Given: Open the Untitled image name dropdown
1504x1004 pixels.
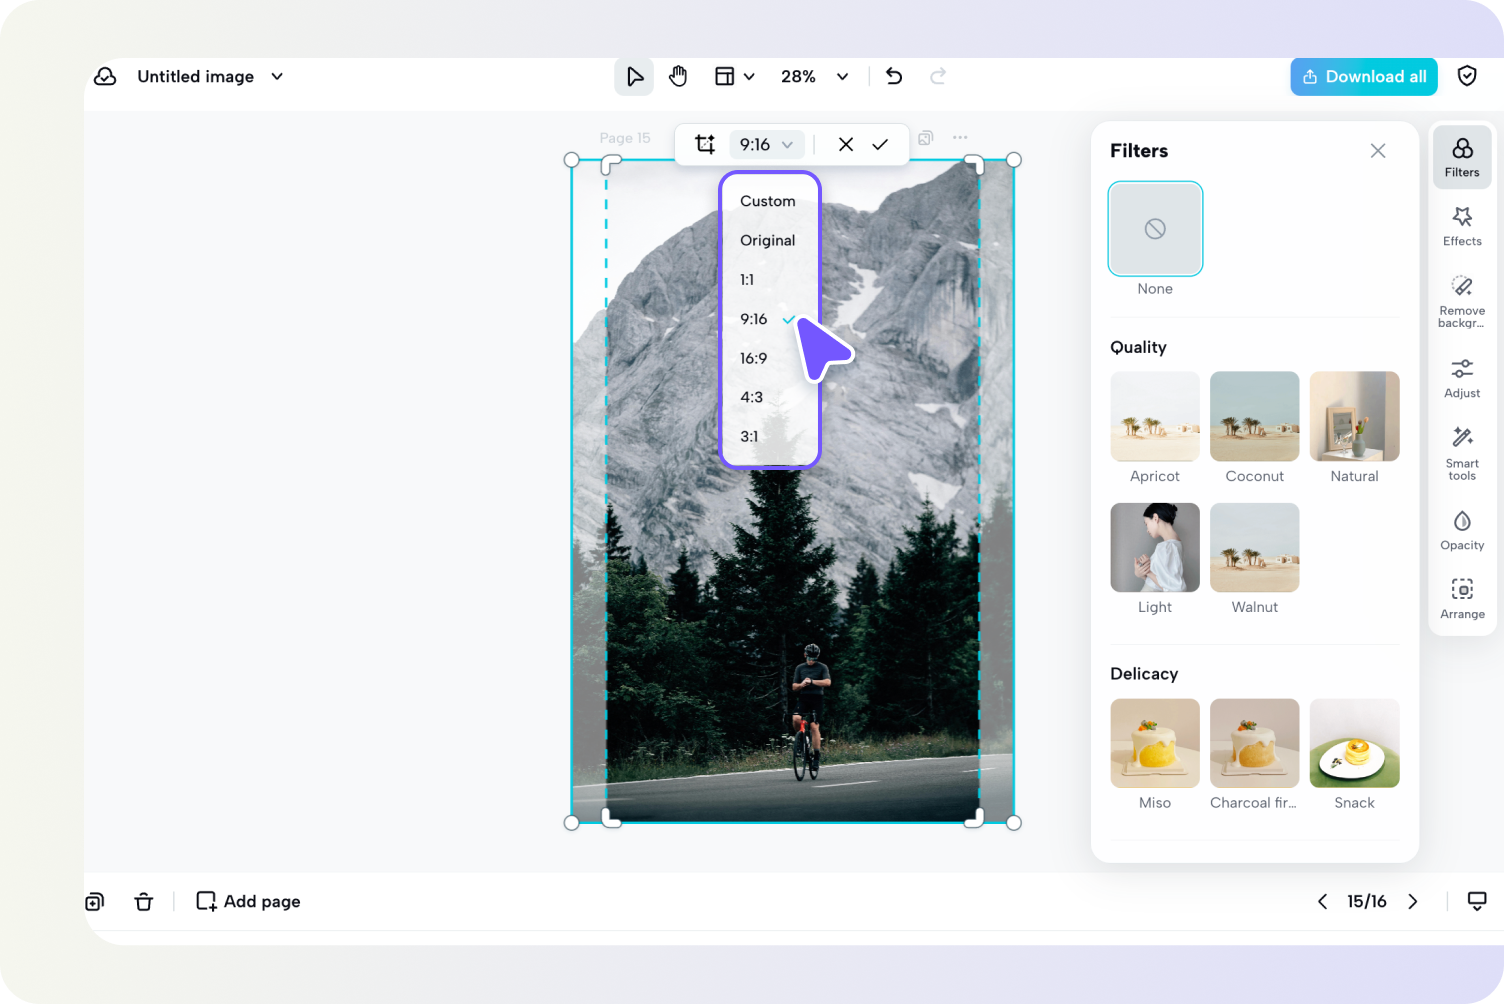Looking at the screenshot, I should [x=277, y=77].
